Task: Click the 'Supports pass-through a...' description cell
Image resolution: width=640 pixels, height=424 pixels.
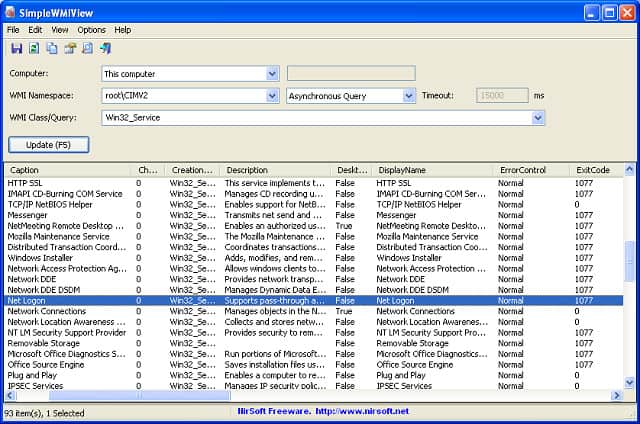Action: [275, 301]
